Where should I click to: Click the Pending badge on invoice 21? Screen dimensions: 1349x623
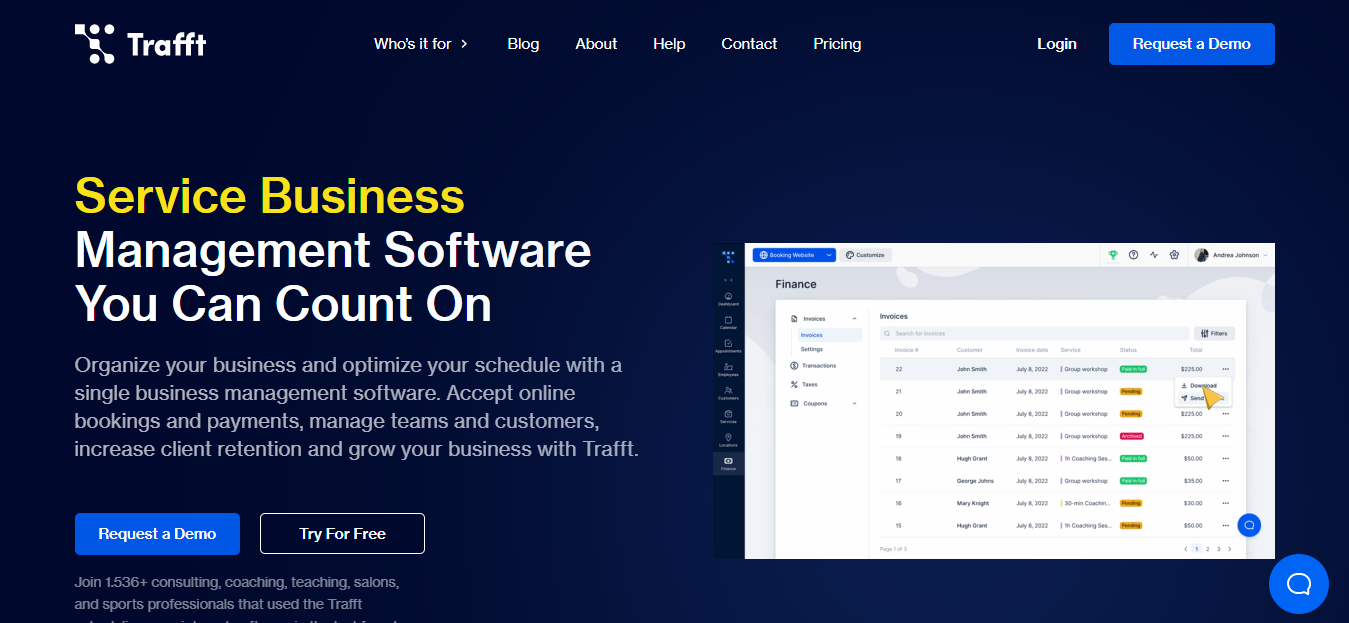[1131, 392]
